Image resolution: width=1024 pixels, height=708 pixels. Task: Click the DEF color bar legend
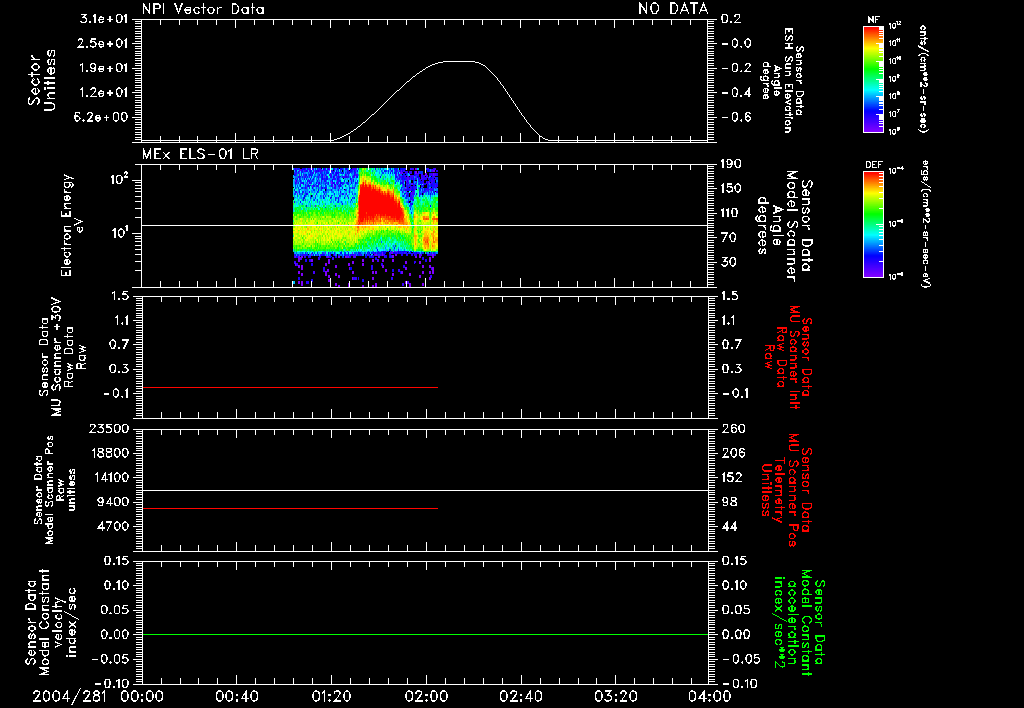point(873,223)
